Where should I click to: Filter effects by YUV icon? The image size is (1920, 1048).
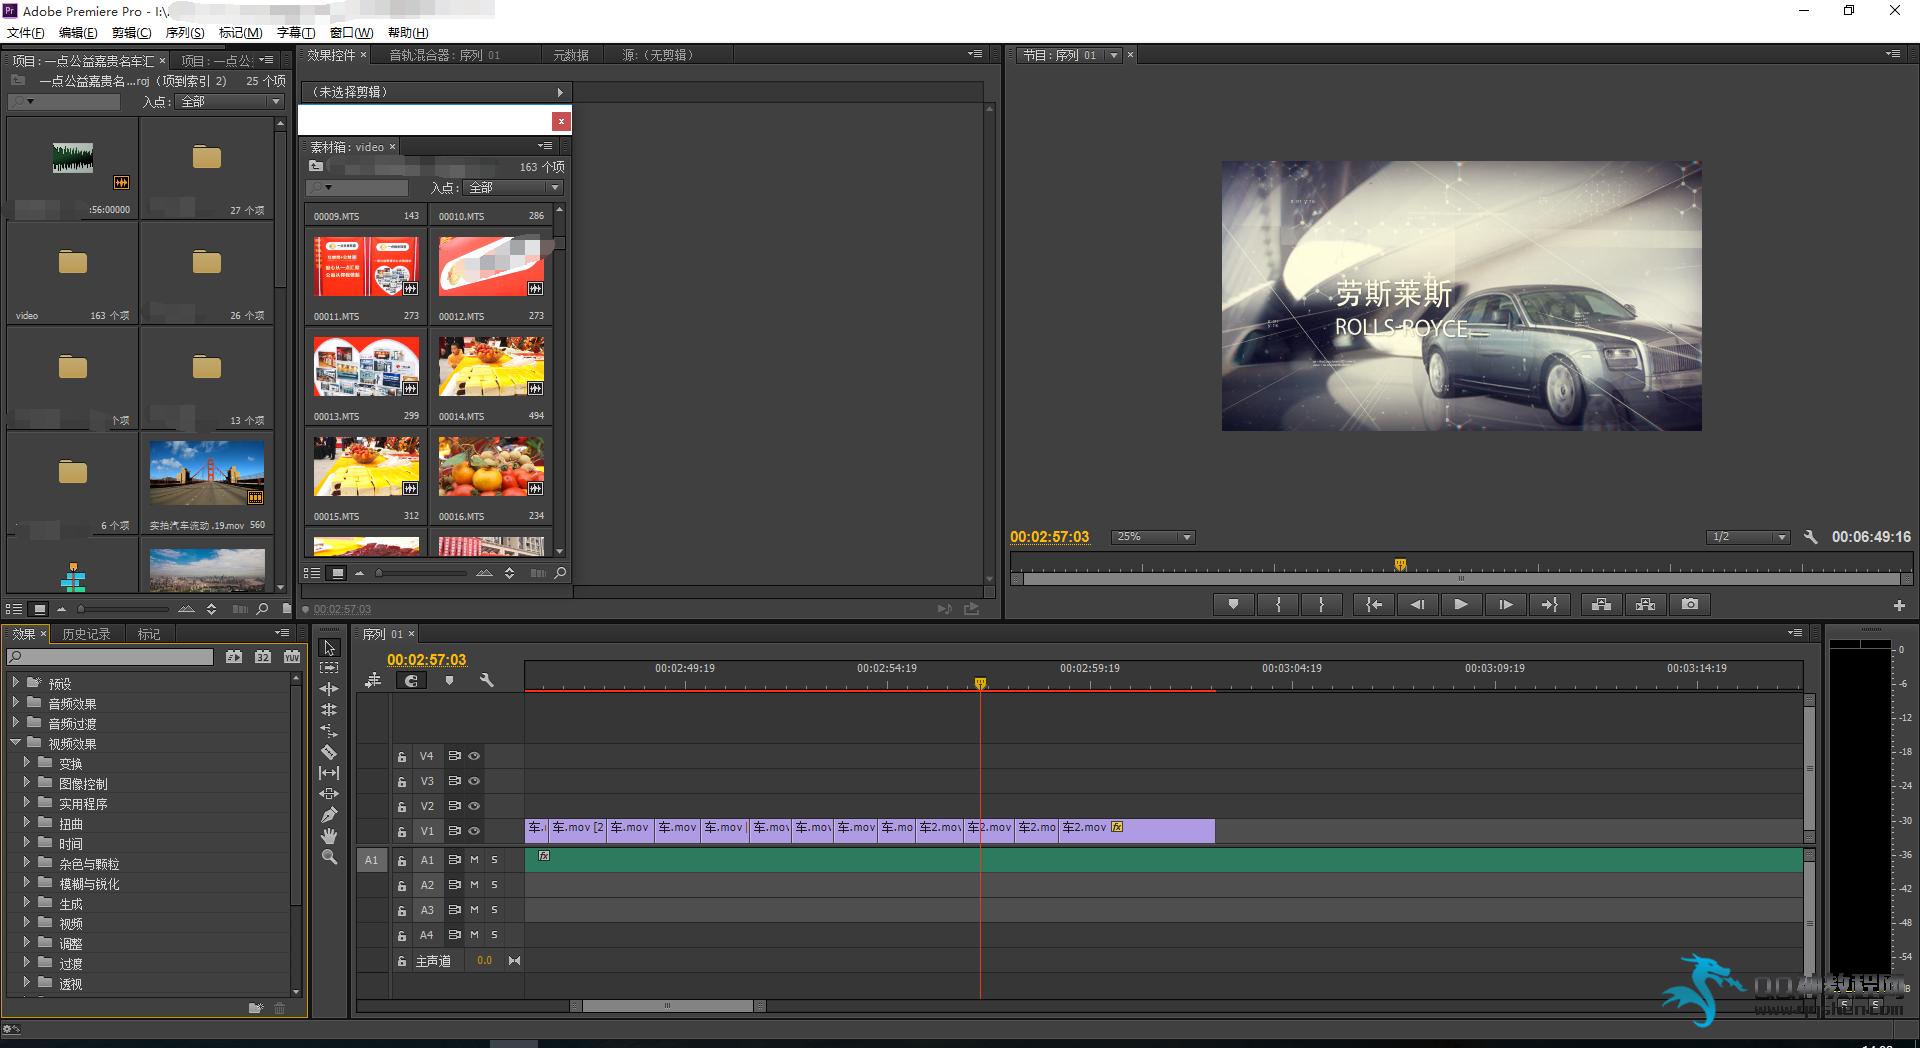[x=292, y=657]
